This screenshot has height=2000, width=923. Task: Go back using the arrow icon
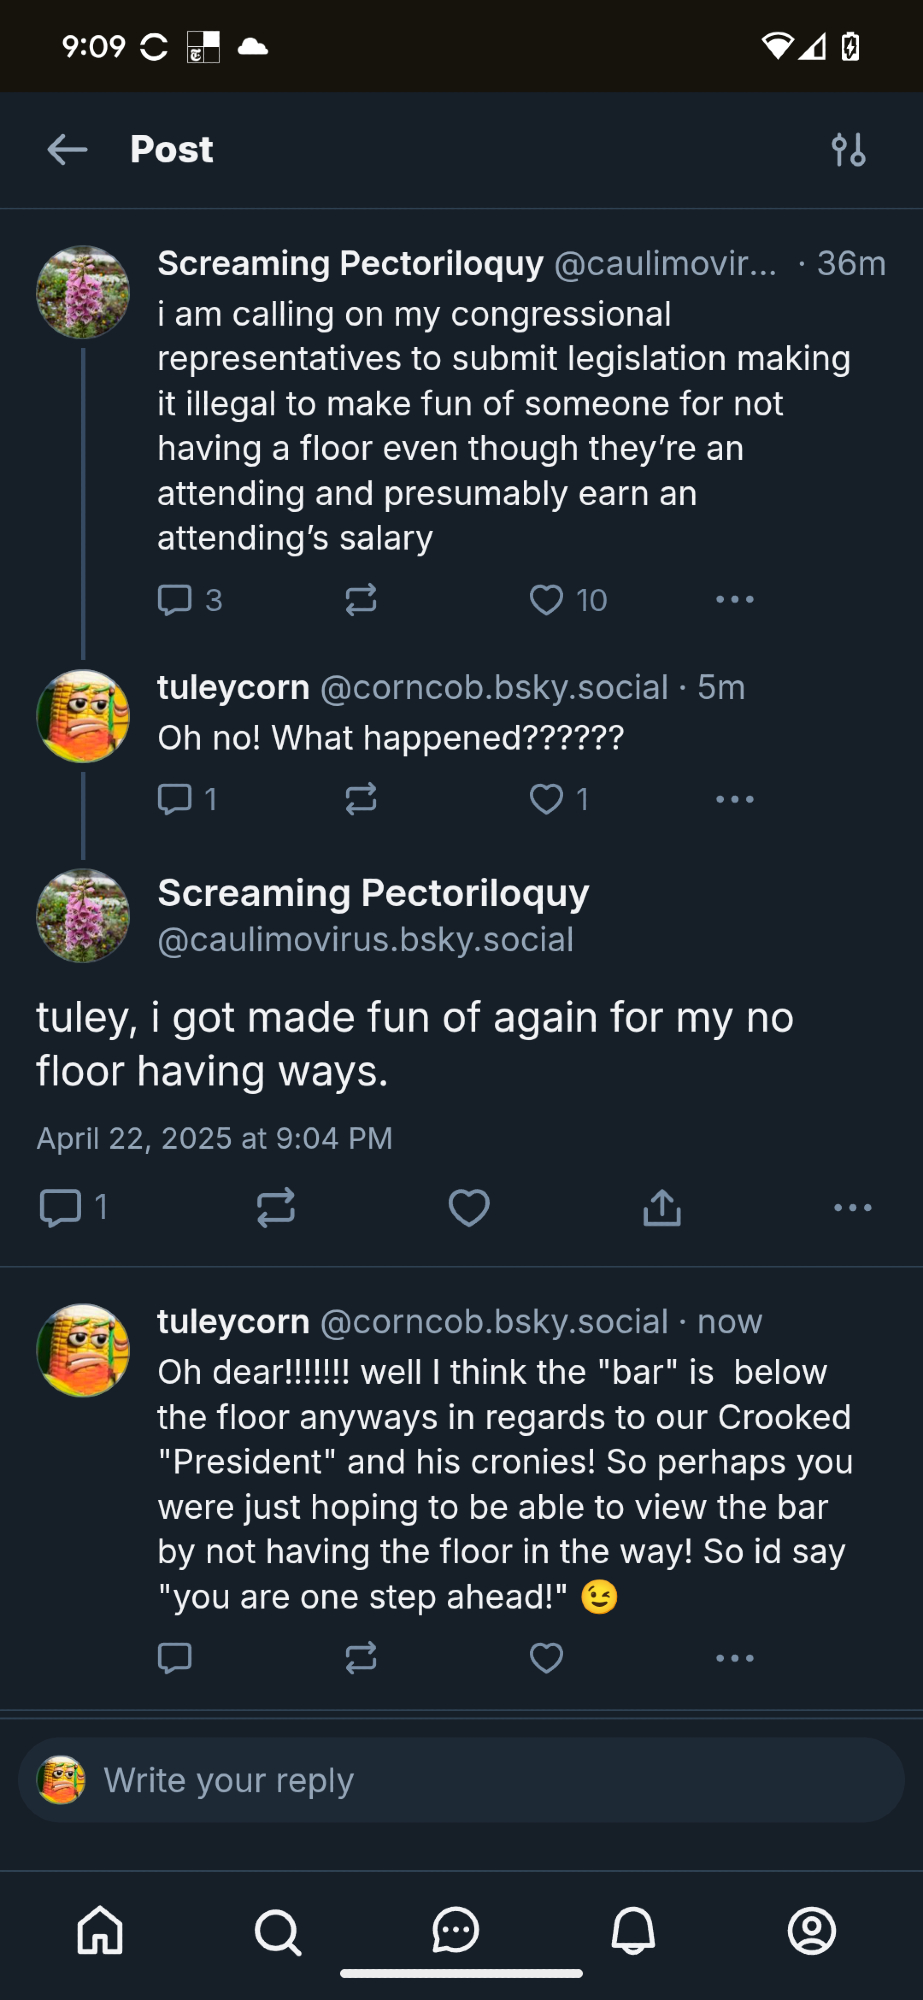(x=67, y=150)
